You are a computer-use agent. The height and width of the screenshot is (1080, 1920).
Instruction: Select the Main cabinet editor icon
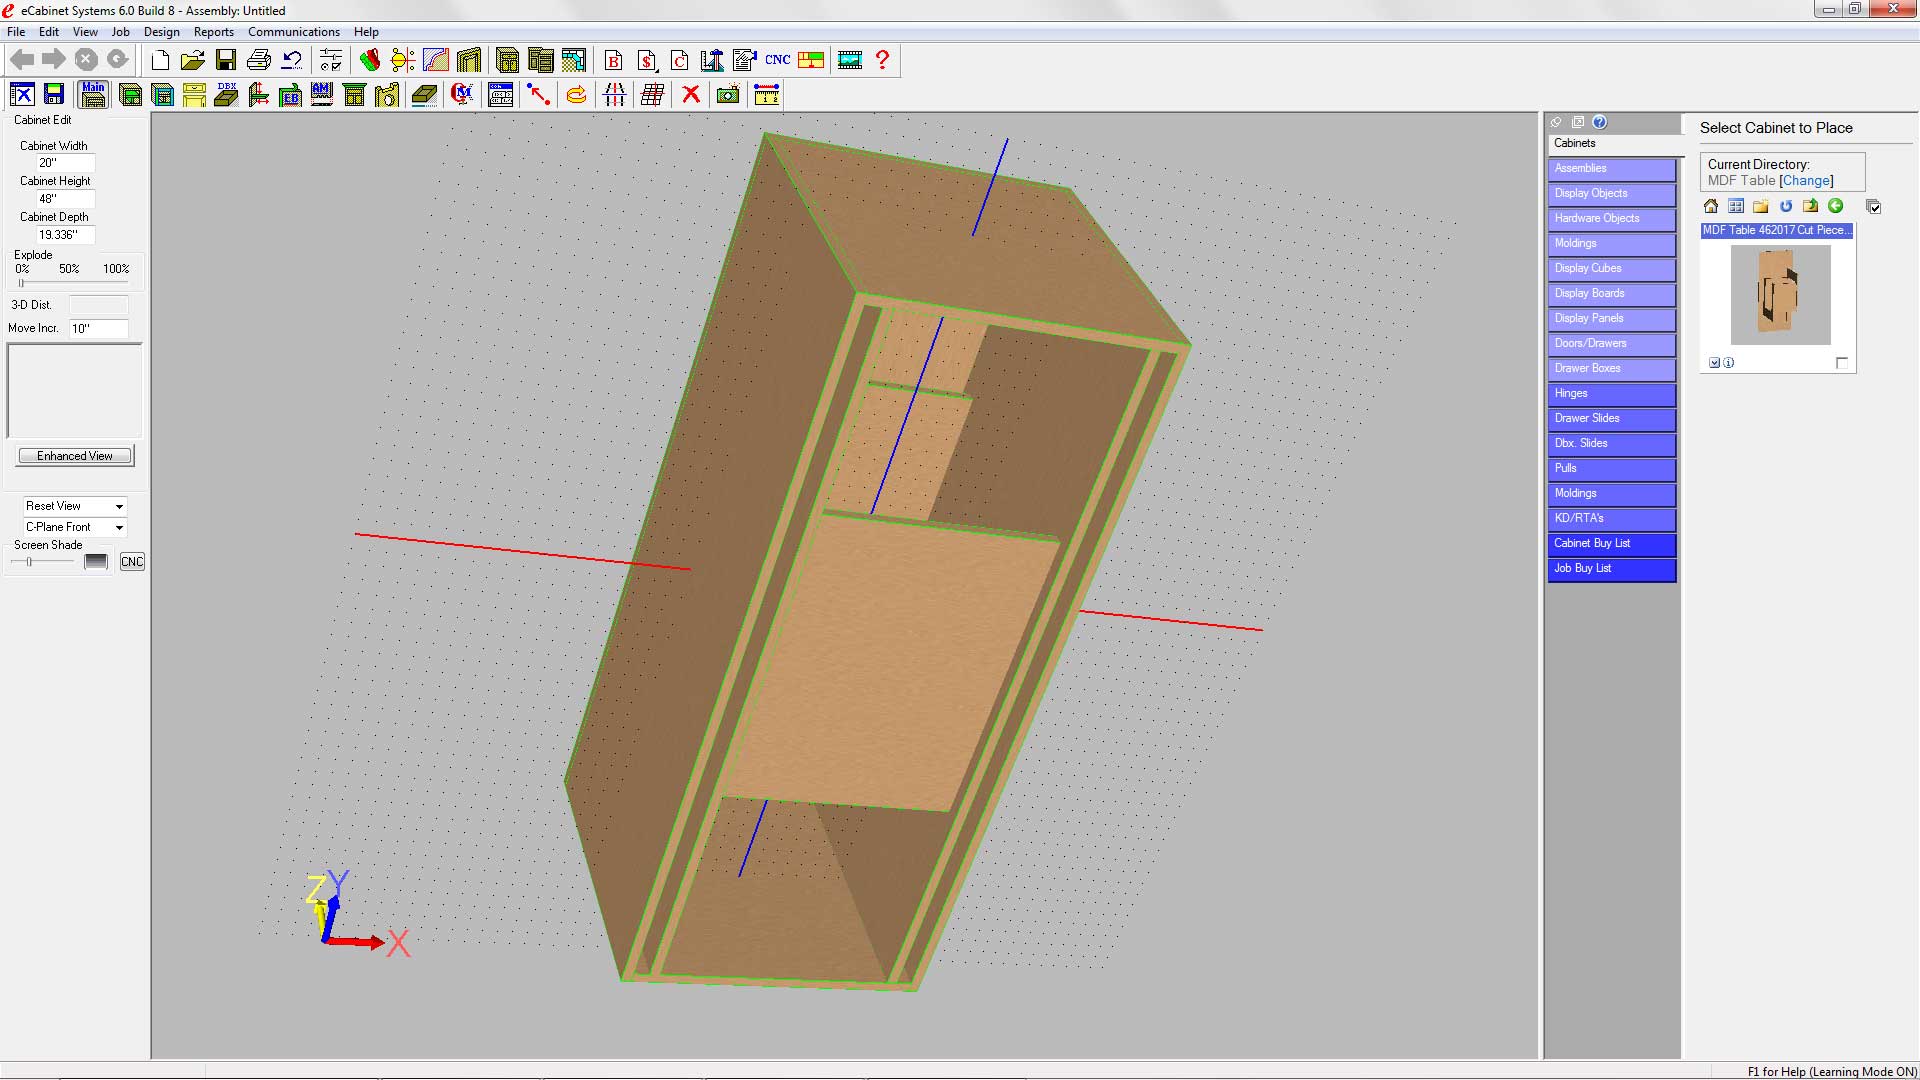pyautogui.click(x=93, y=94)
